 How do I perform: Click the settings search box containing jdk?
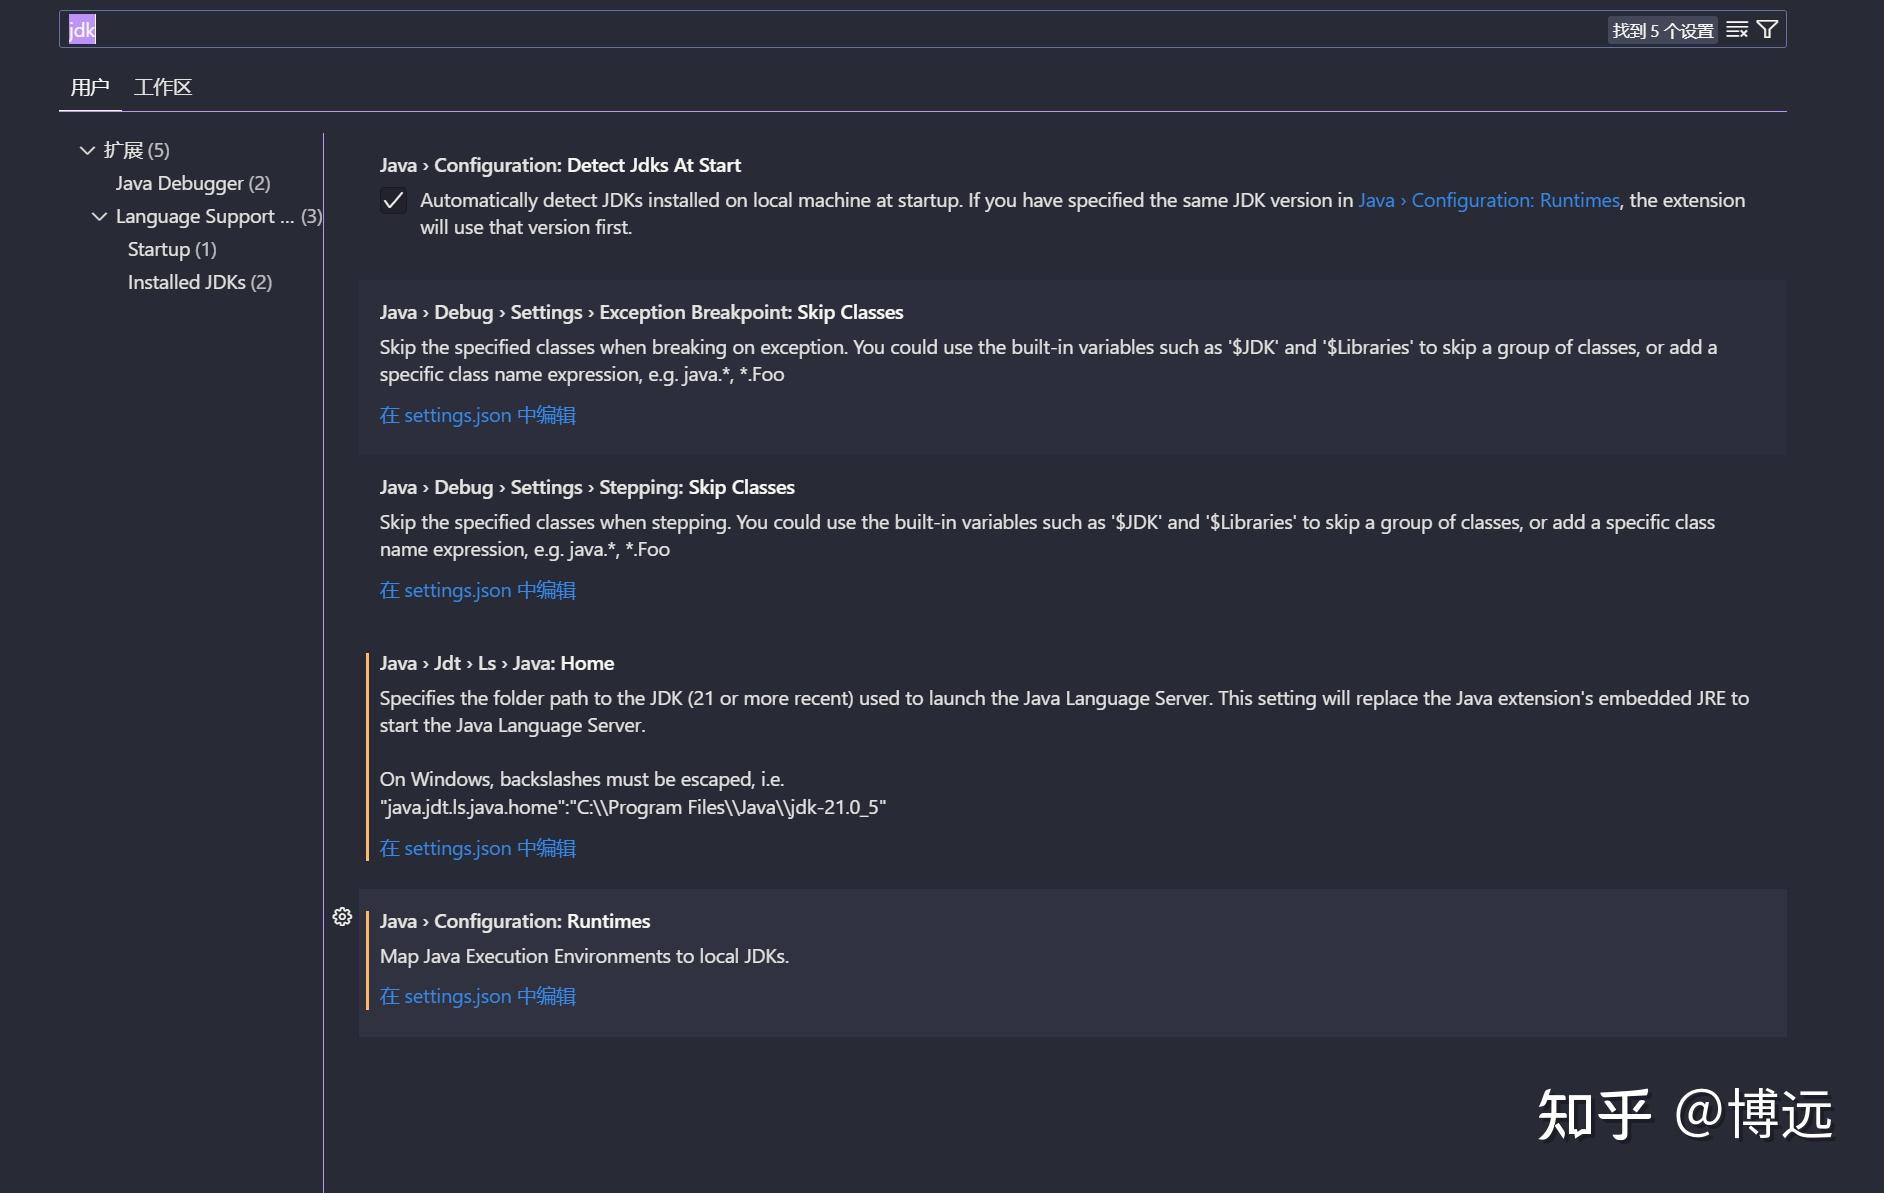800,30
